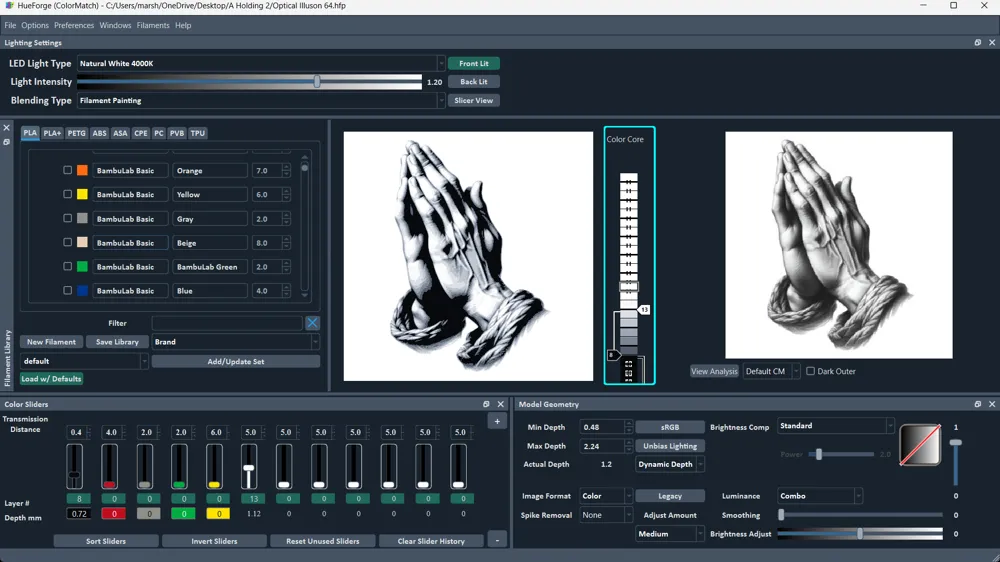
Task: Click the Light Intensity slider handle
Action: pos(317,82)
